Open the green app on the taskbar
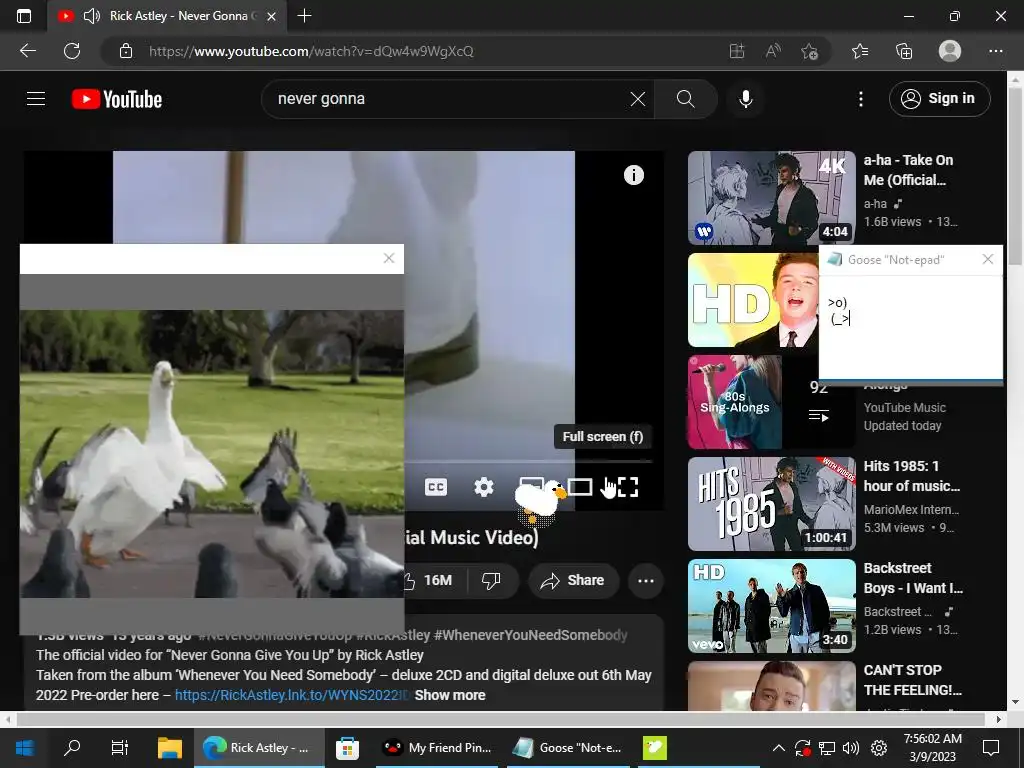Image resolution: width=1024 pixels, height=768 pixels. [x=654, y=748]
